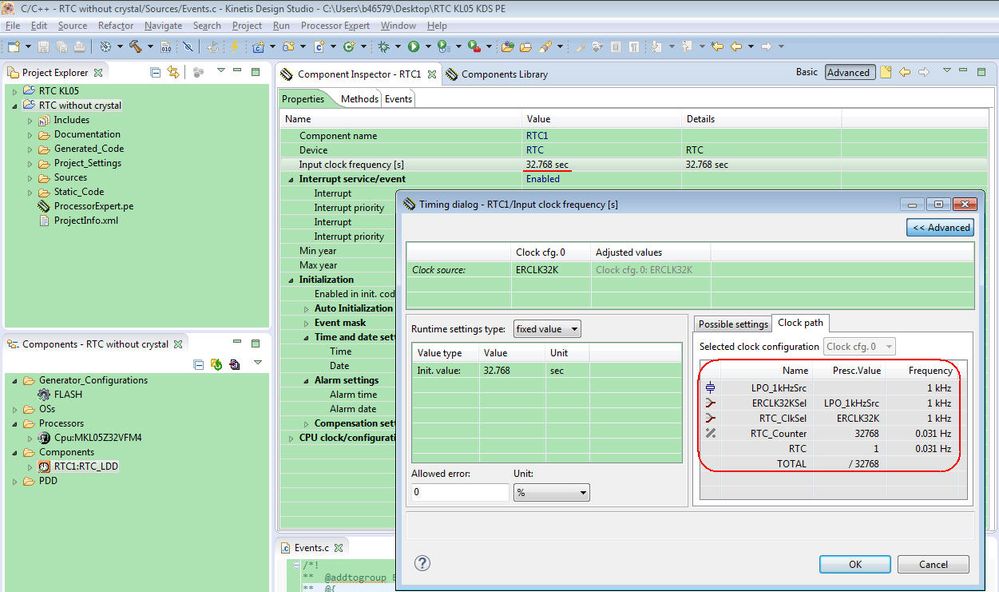Close the Component Inspector RTC1 tab
Image resolution: width=999 pixels, height=592 pixels.
(x=432, y=74)
